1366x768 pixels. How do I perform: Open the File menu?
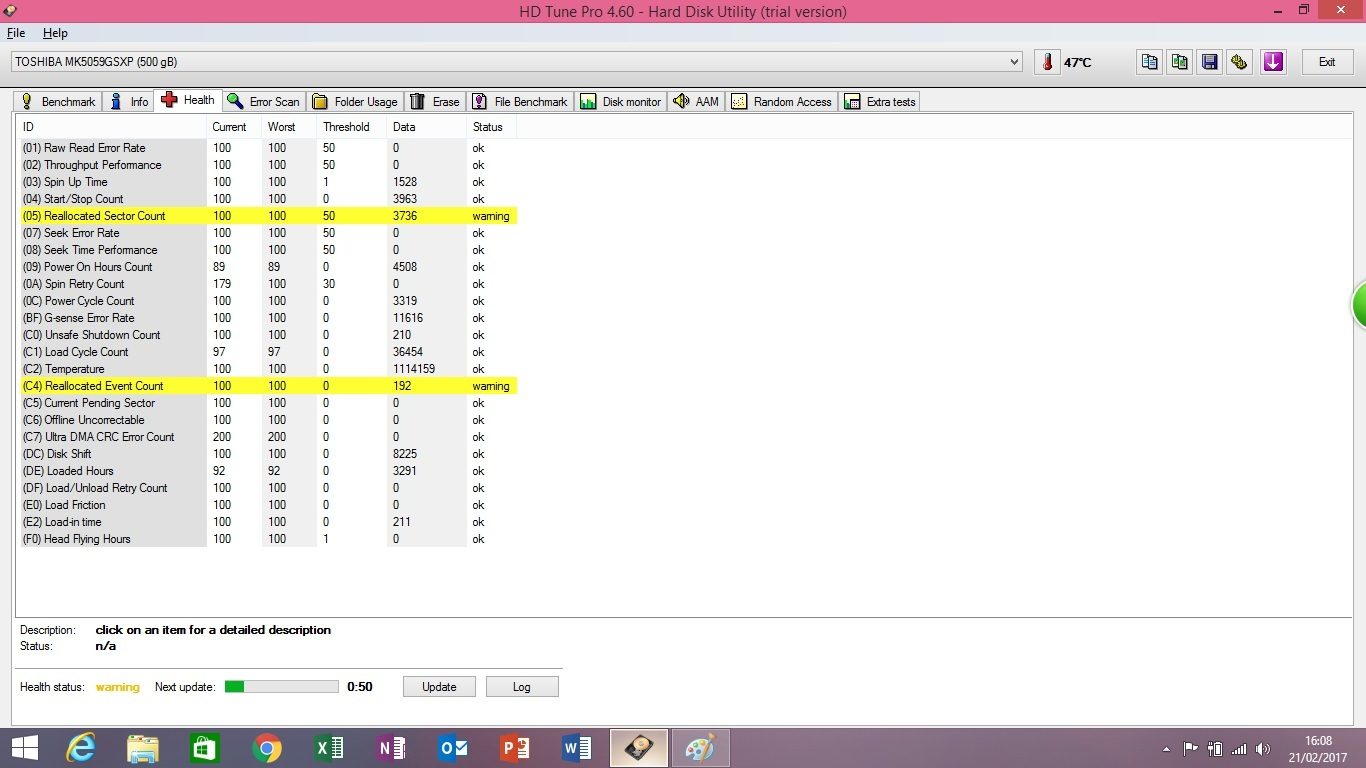coord(16,33)
